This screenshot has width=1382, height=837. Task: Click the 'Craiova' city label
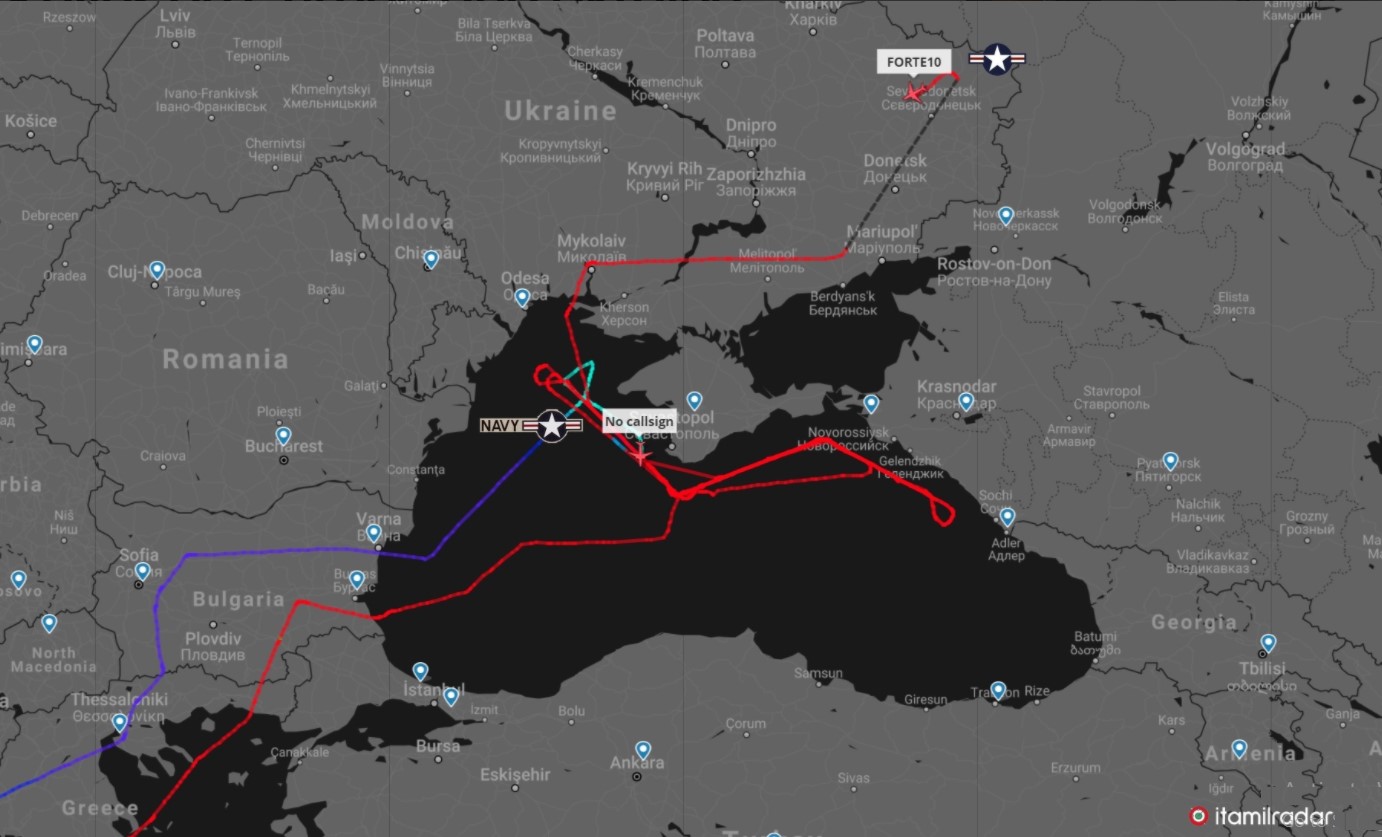(x=162, y=455)
